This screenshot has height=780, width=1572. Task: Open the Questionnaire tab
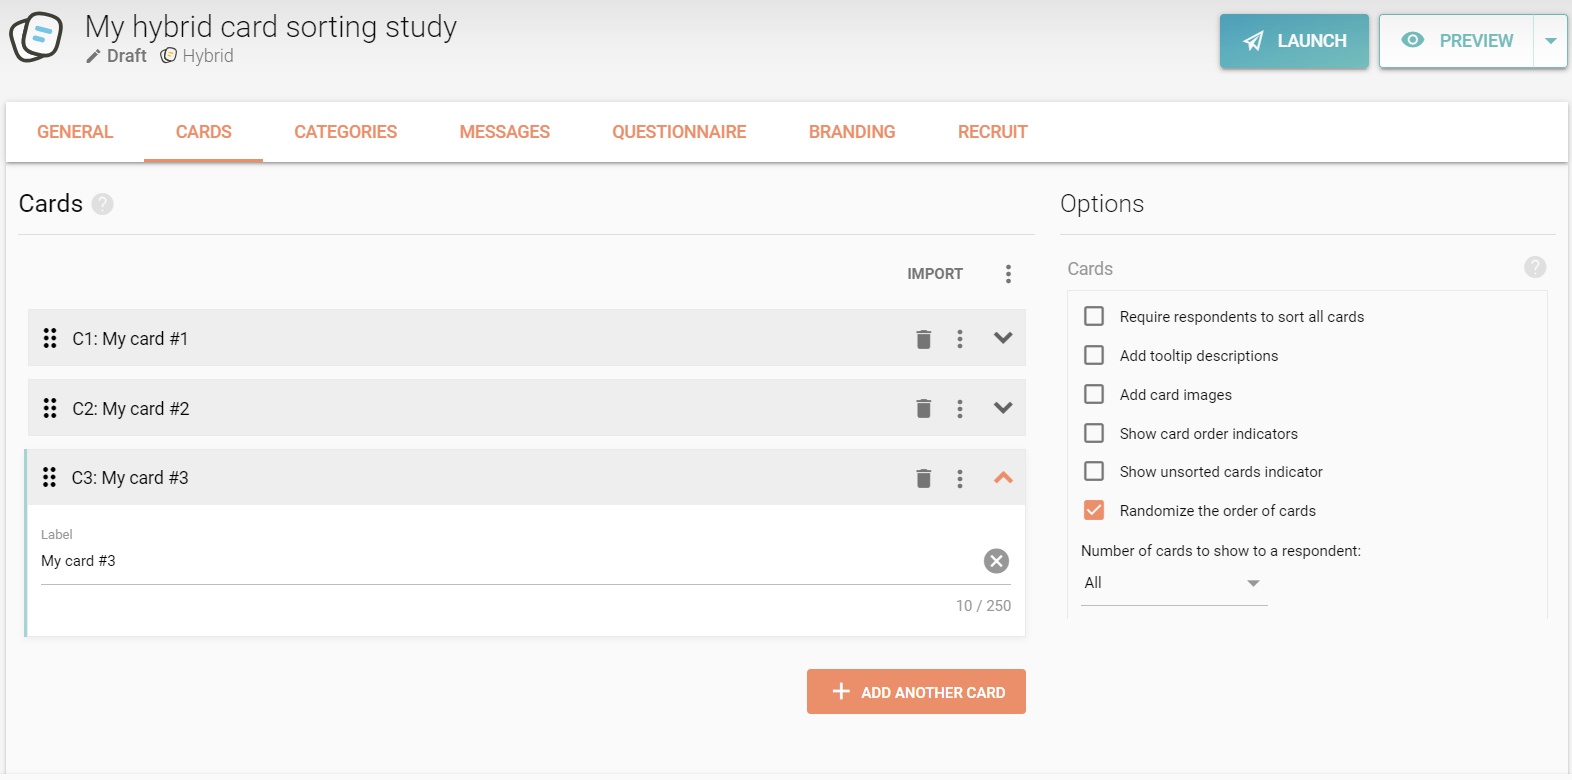click(679, 132)
